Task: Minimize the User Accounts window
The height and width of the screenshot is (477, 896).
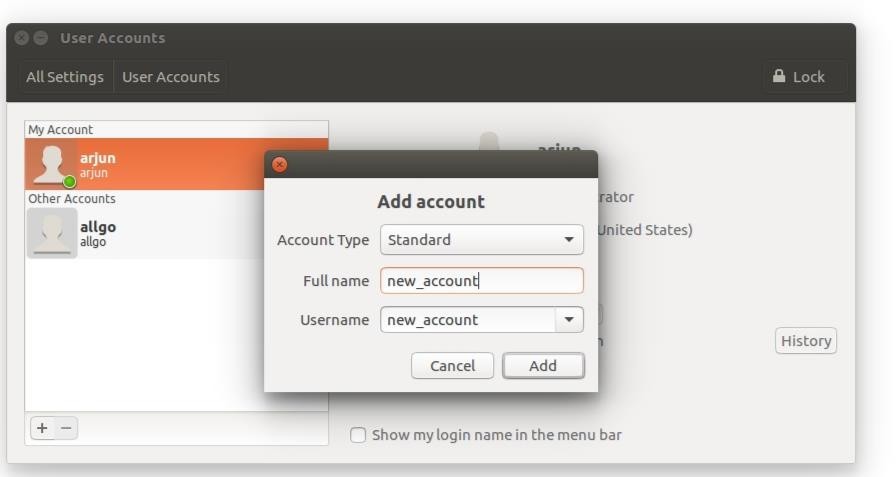Action: click(41, 38)
